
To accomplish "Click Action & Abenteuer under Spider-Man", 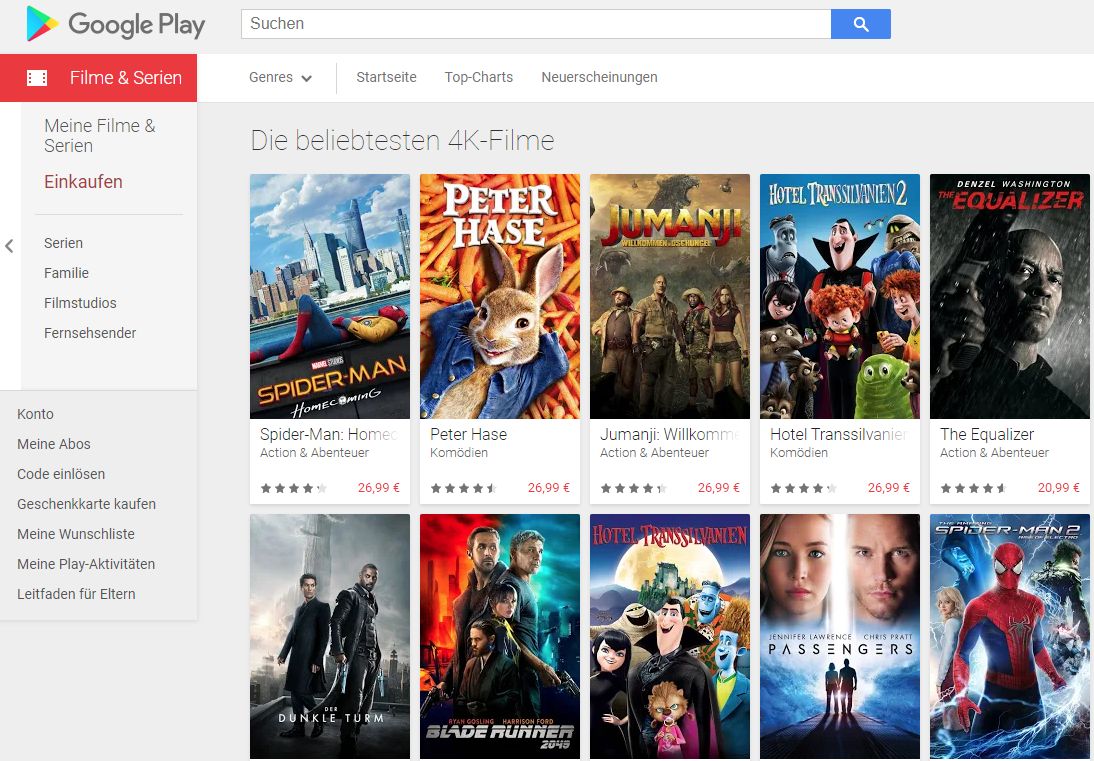I will [314, 453].
